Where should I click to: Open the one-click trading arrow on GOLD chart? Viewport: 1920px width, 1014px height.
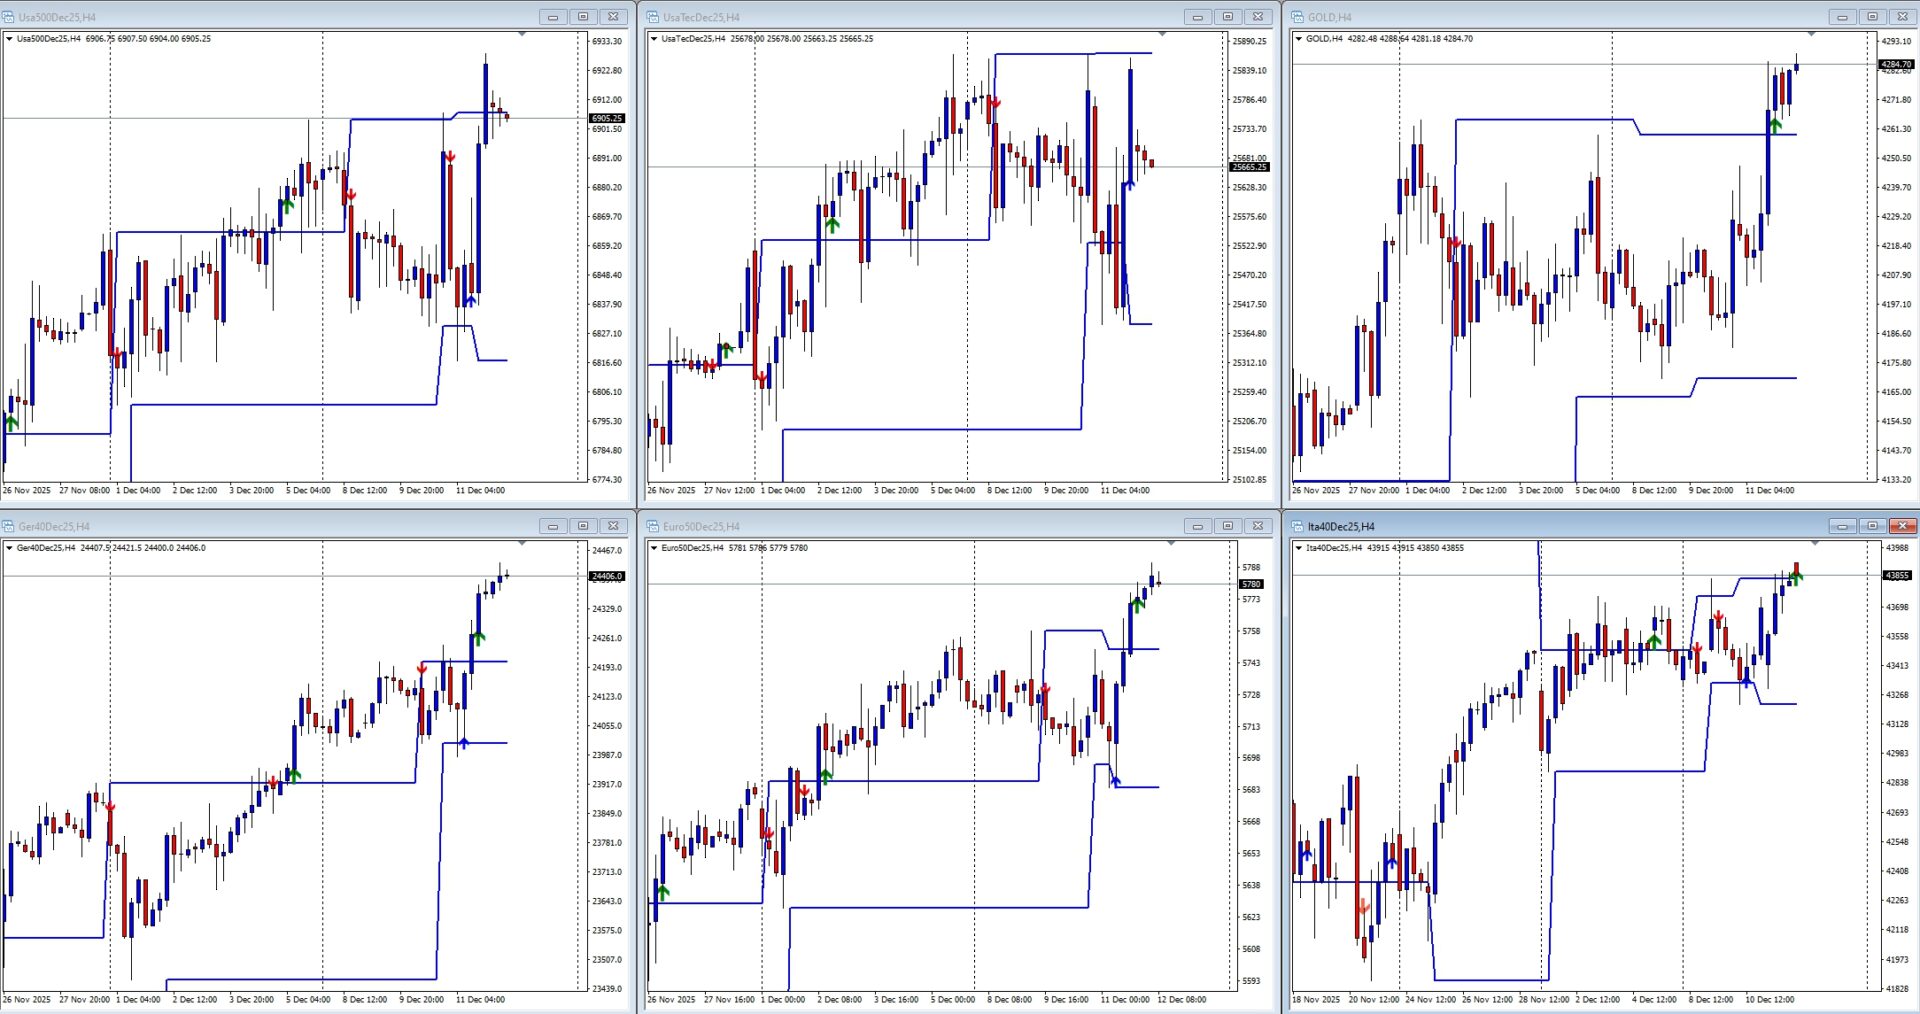coord(1299,39)
